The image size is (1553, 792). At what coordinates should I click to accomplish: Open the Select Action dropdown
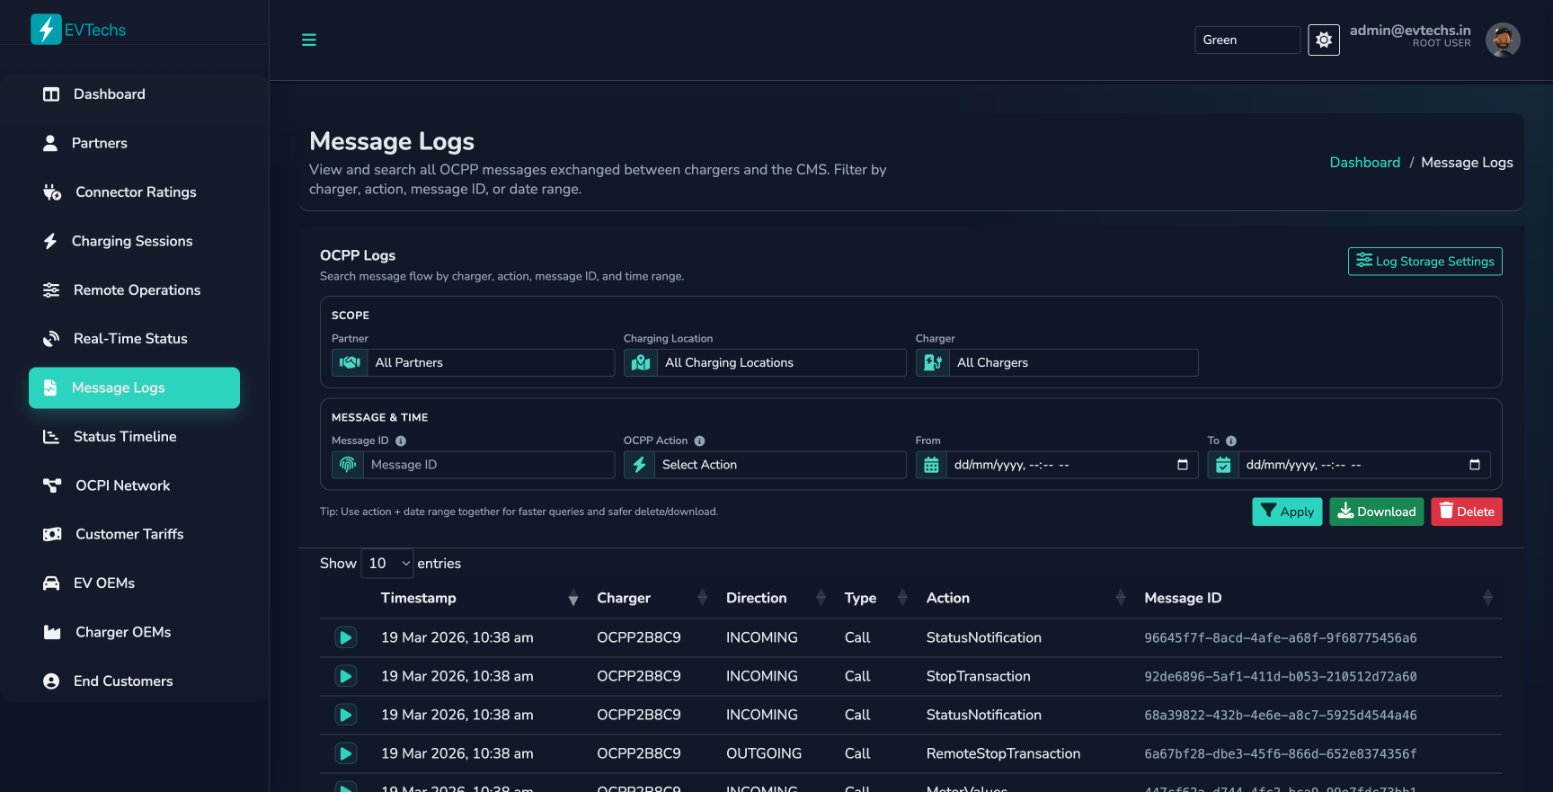tap(780, 464)
